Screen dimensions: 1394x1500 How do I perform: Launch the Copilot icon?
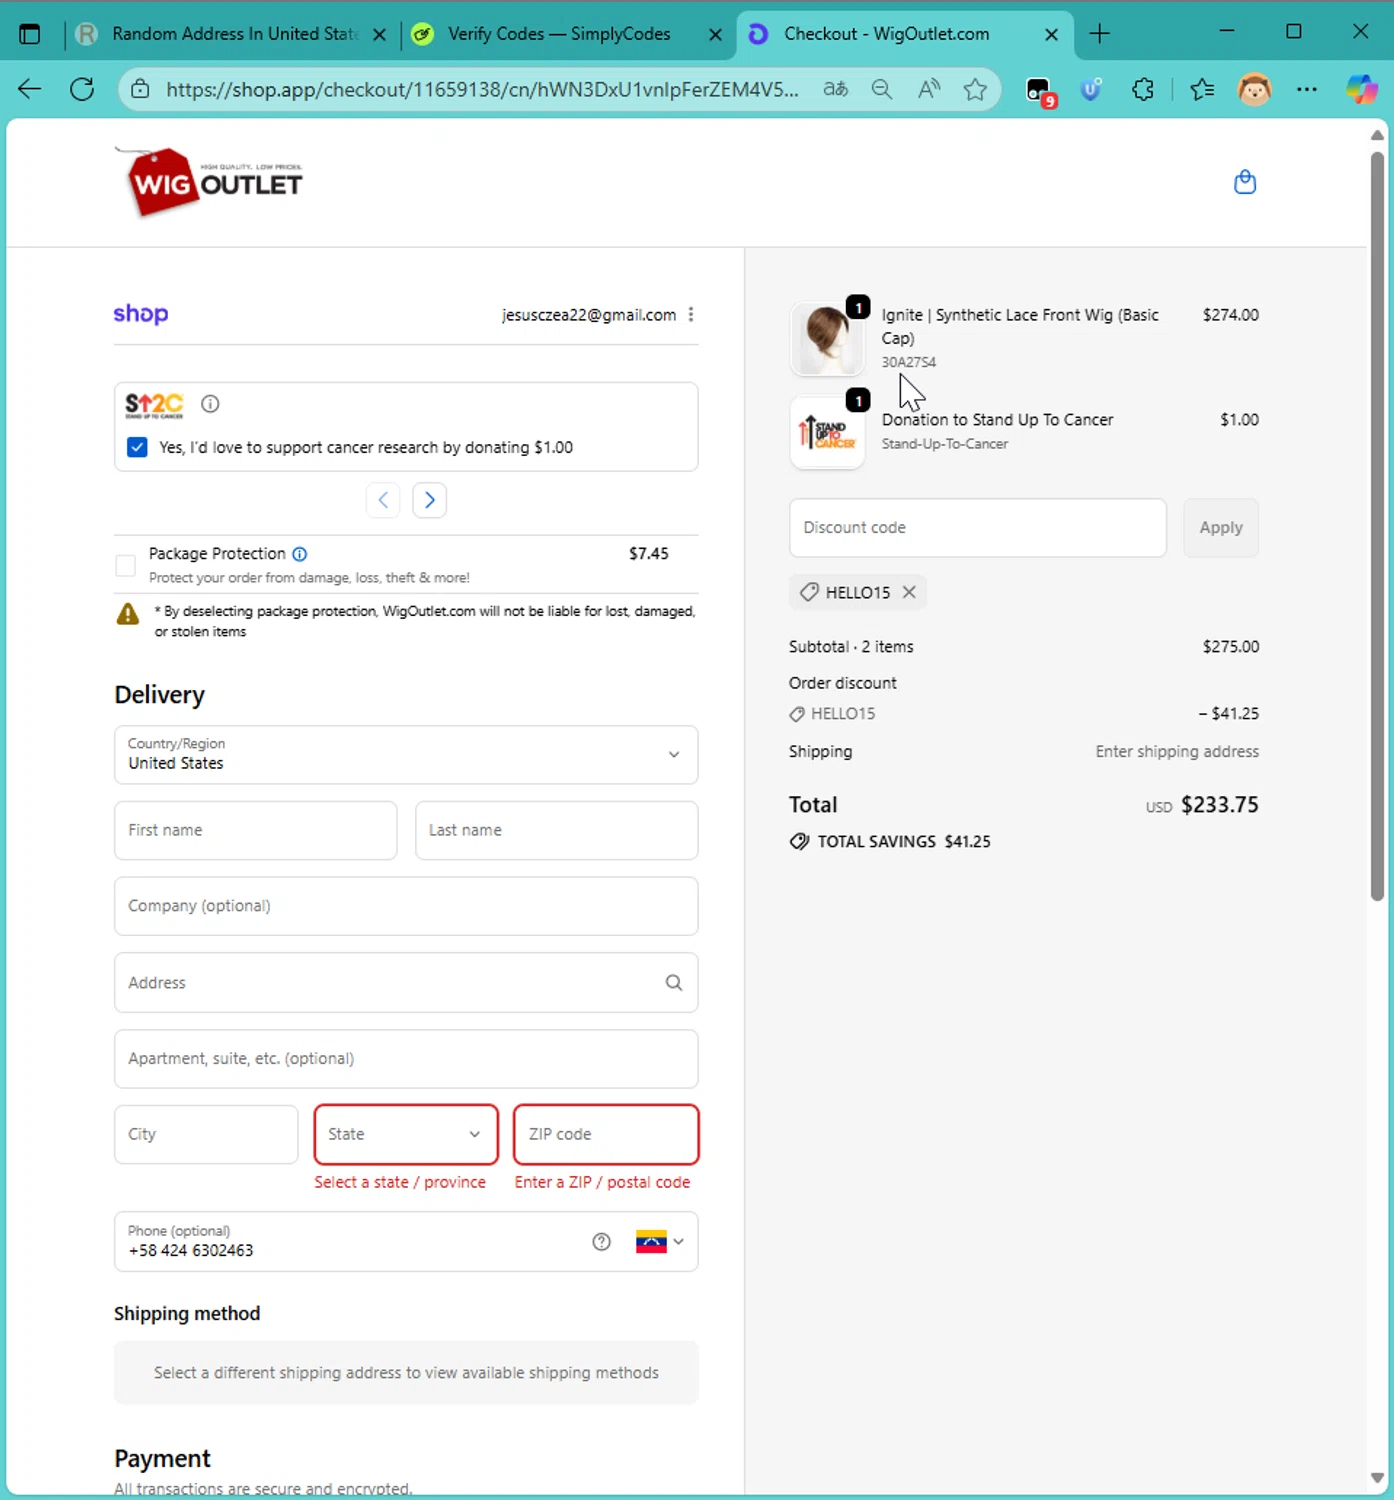1361,89
